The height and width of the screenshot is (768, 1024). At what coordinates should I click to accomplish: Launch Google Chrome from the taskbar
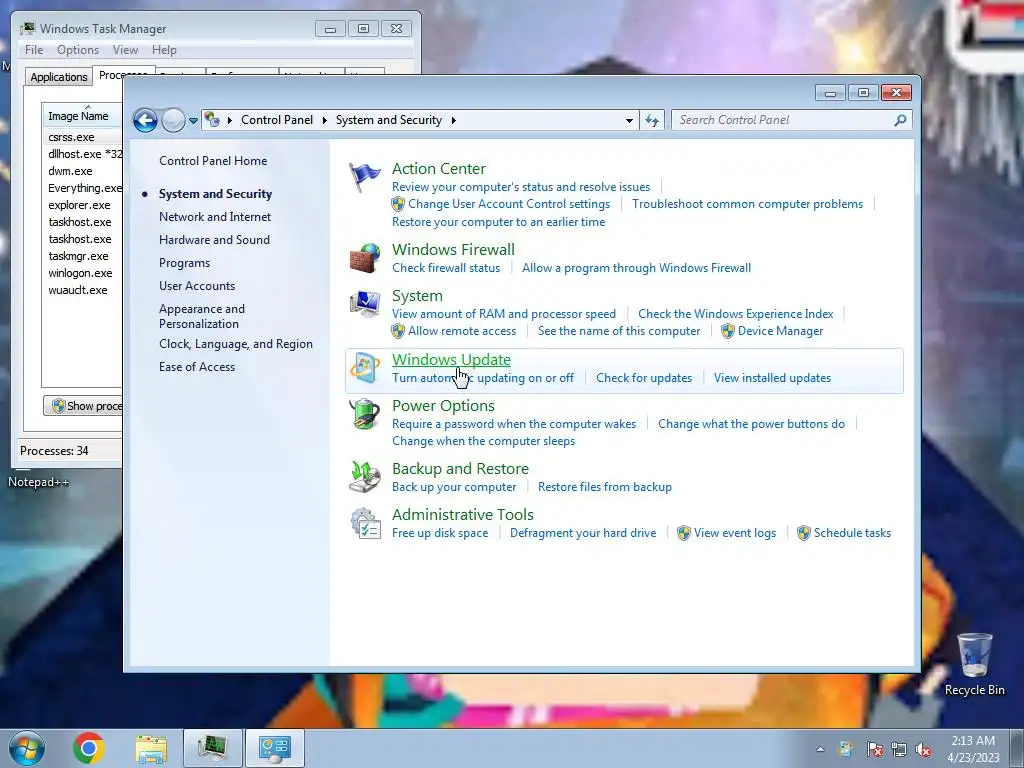click(x=89, y=748)
